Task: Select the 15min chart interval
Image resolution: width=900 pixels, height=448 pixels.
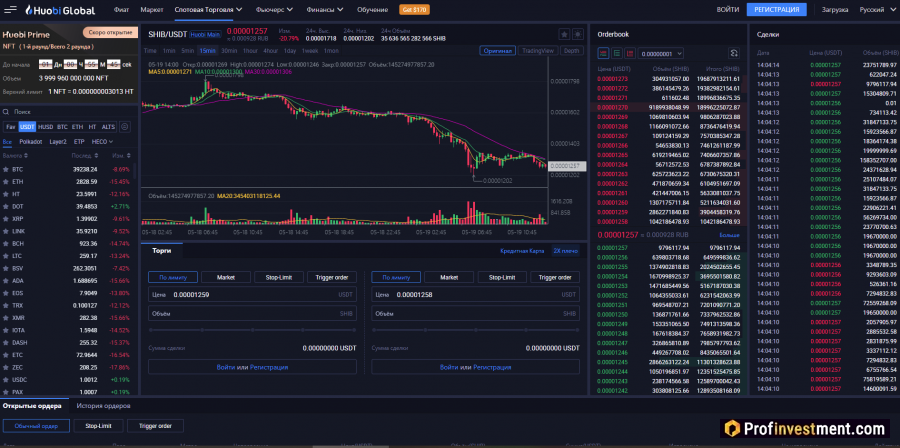Action: [207, 50]
